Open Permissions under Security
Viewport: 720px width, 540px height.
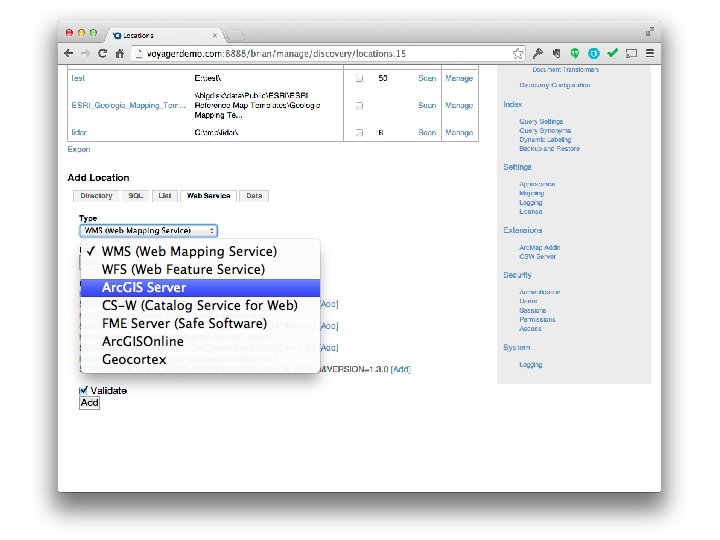pos(537,319)
